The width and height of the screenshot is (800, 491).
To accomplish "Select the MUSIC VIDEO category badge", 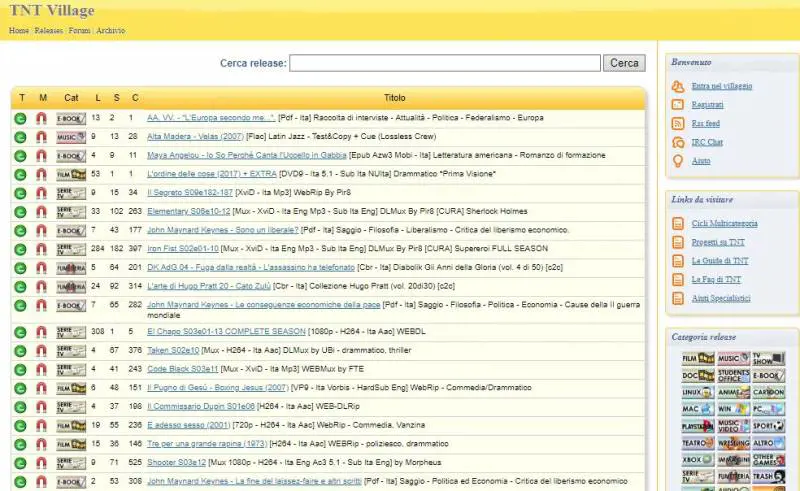I will coord(734,426).
